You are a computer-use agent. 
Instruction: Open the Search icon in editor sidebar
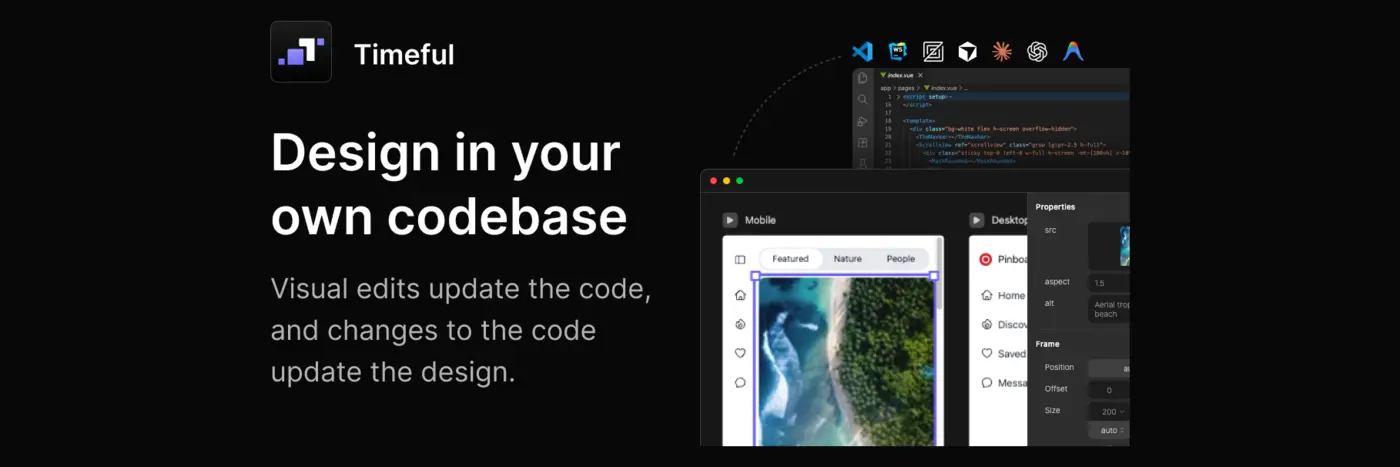click(x=862, y=99)
